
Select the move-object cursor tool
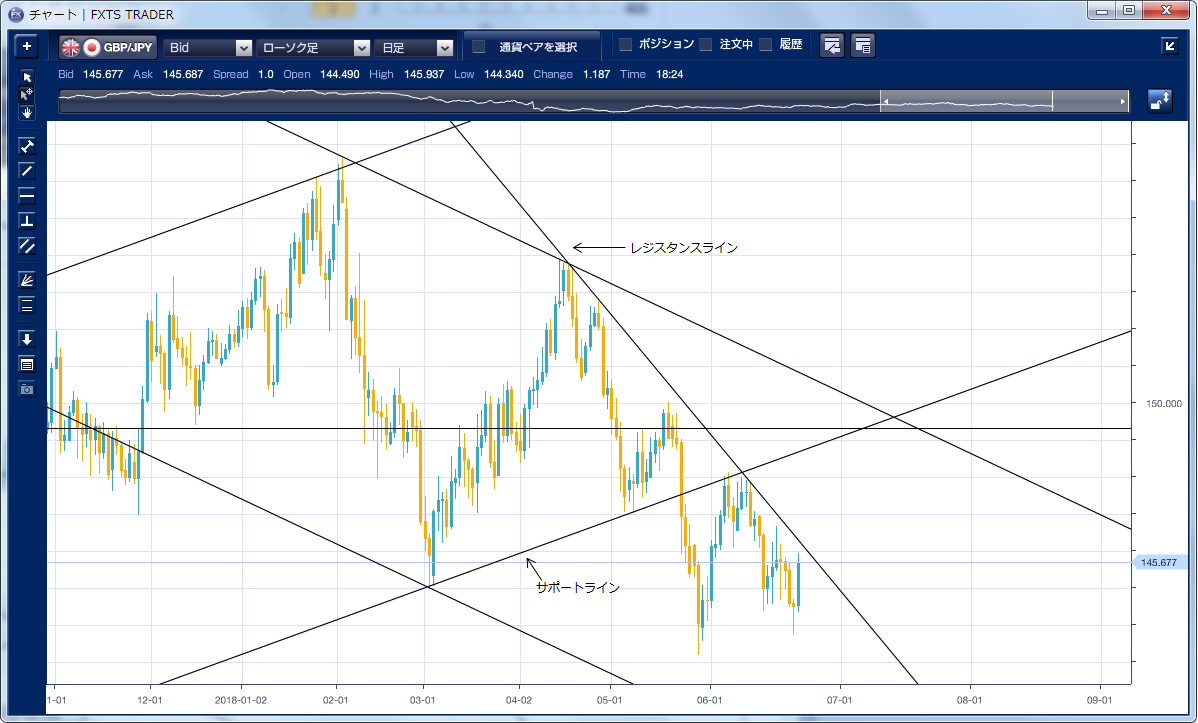27,94
